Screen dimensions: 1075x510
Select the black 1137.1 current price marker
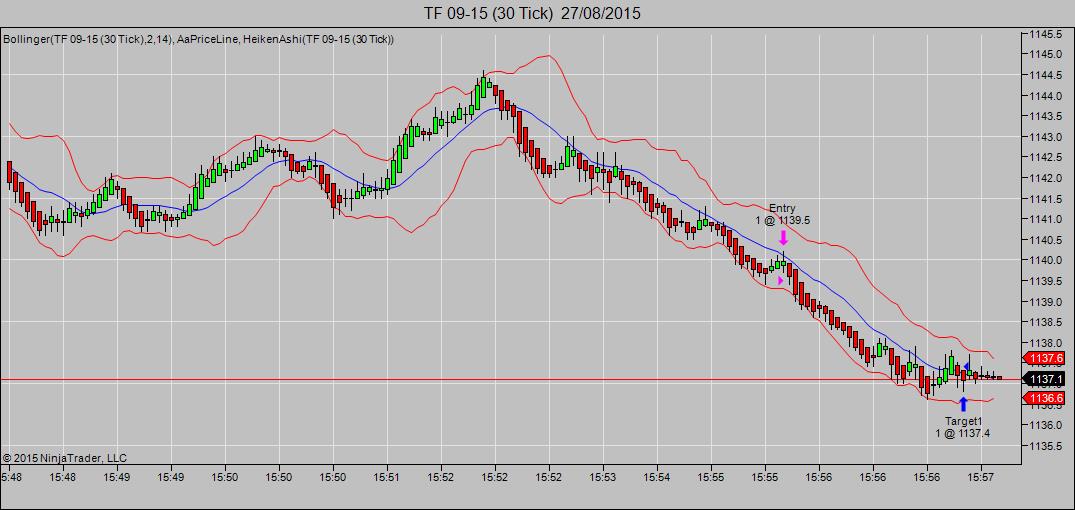click(x=1043, y=379)
